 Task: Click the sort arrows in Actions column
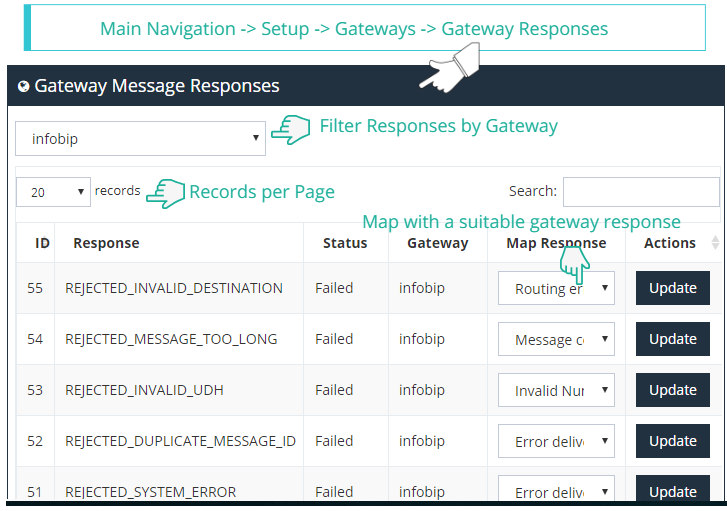(714, 243)
